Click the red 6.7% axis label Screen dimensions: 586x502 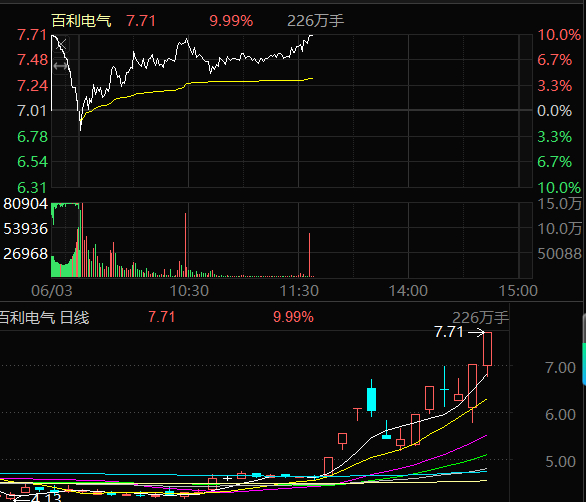tap(555, 60)
